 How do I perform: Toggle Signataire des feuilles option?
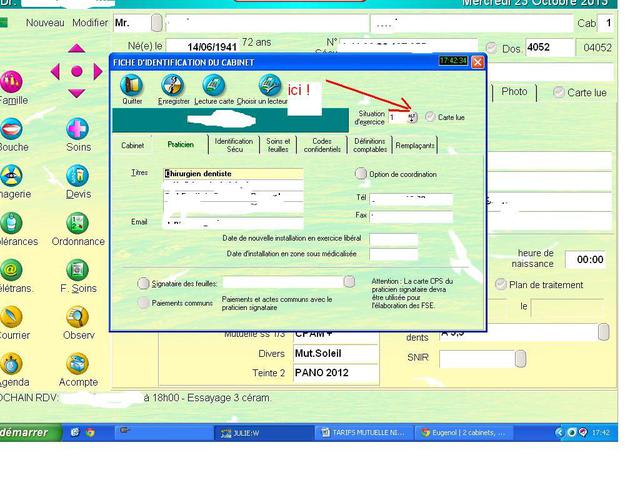(x=145, y=284)
